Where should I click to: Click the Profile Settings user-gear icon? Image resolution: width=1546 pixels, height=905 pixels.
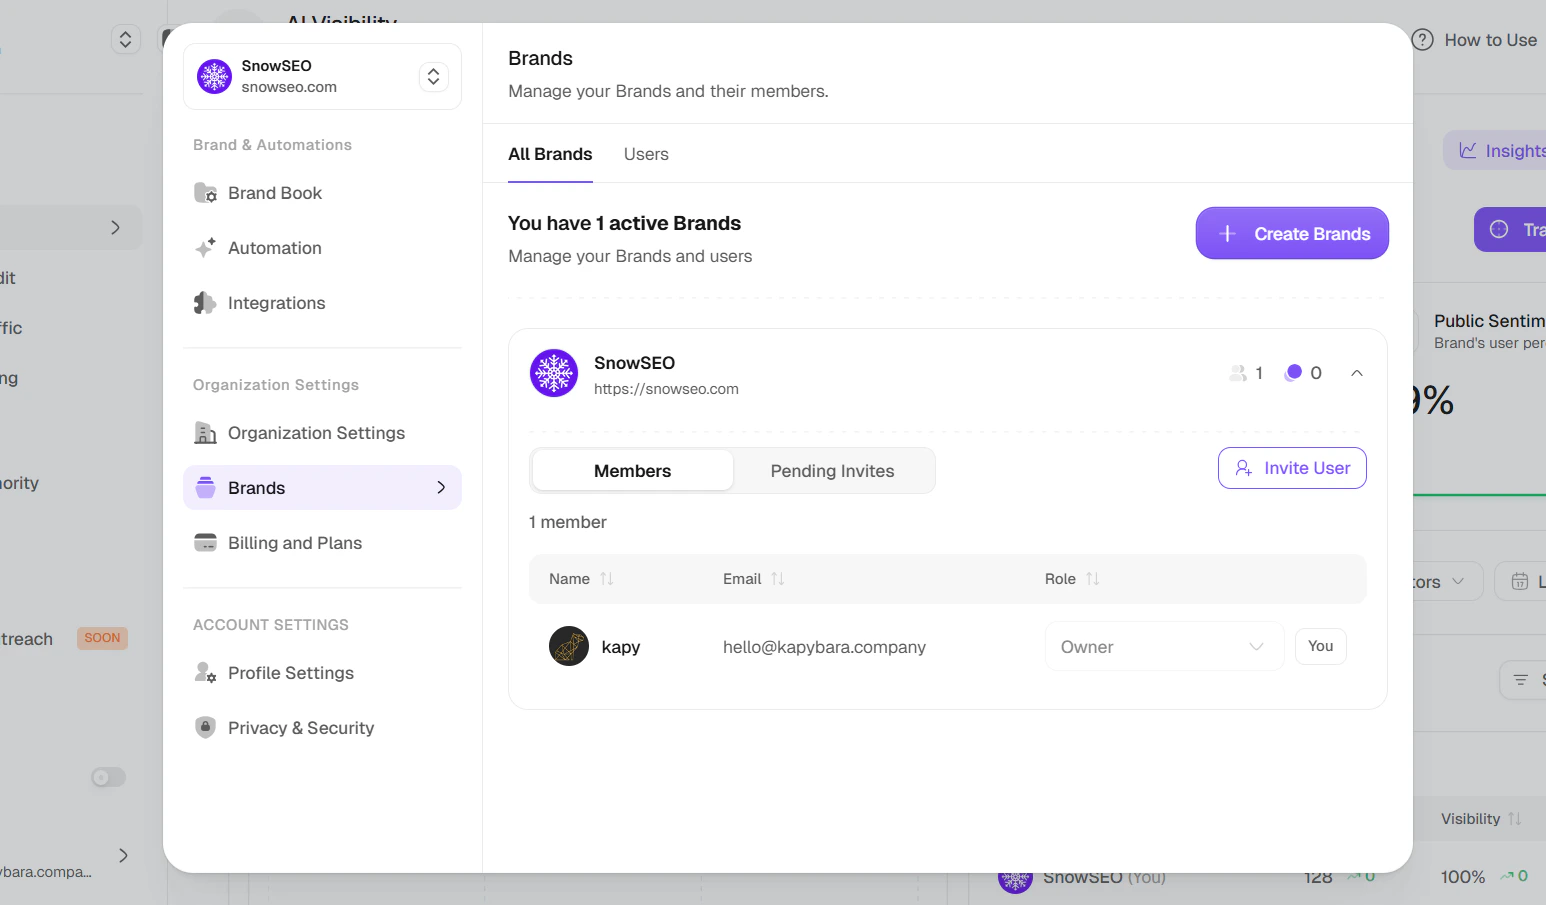tap(205, 672)
